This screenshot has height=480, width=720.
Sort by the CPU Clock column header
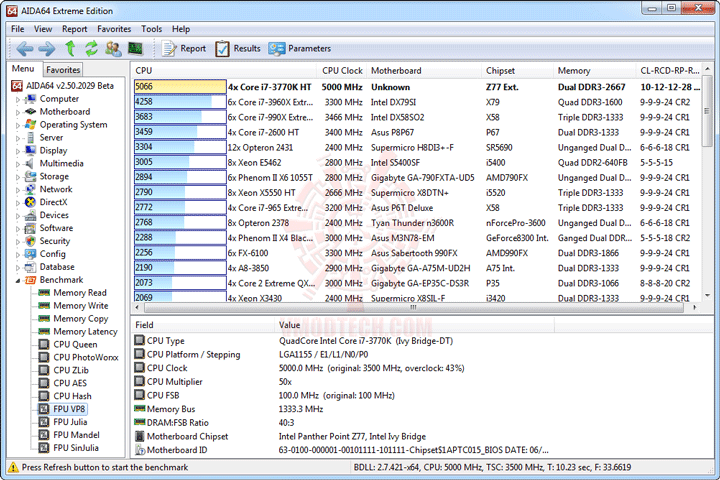[x=342, y=71]
